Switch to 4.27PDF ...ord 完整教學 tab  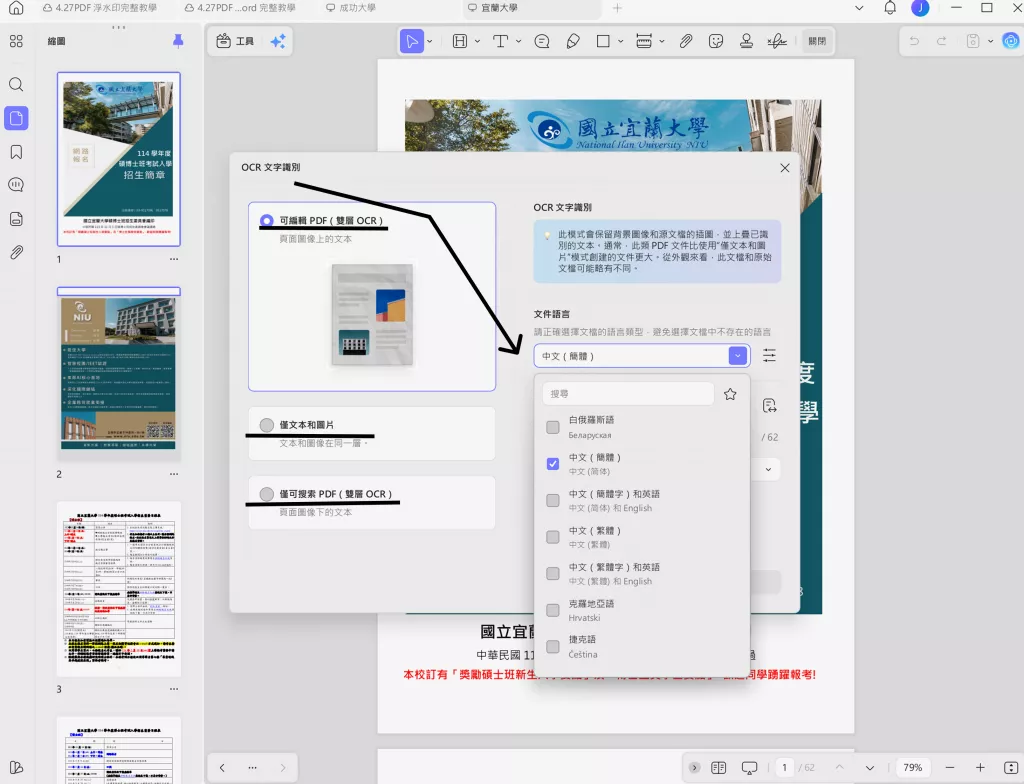click(x=240, y=8)
